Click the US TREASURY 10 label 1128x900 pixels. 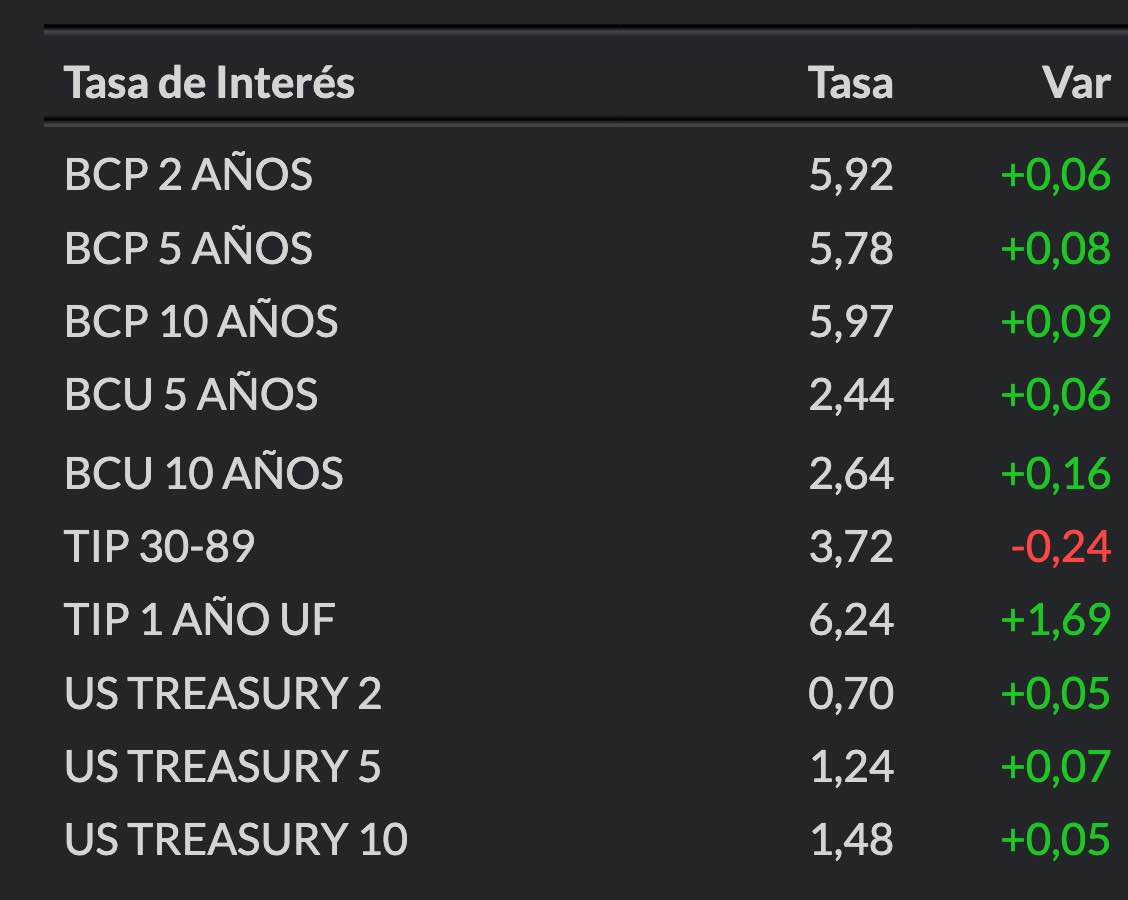coord(236,839)
